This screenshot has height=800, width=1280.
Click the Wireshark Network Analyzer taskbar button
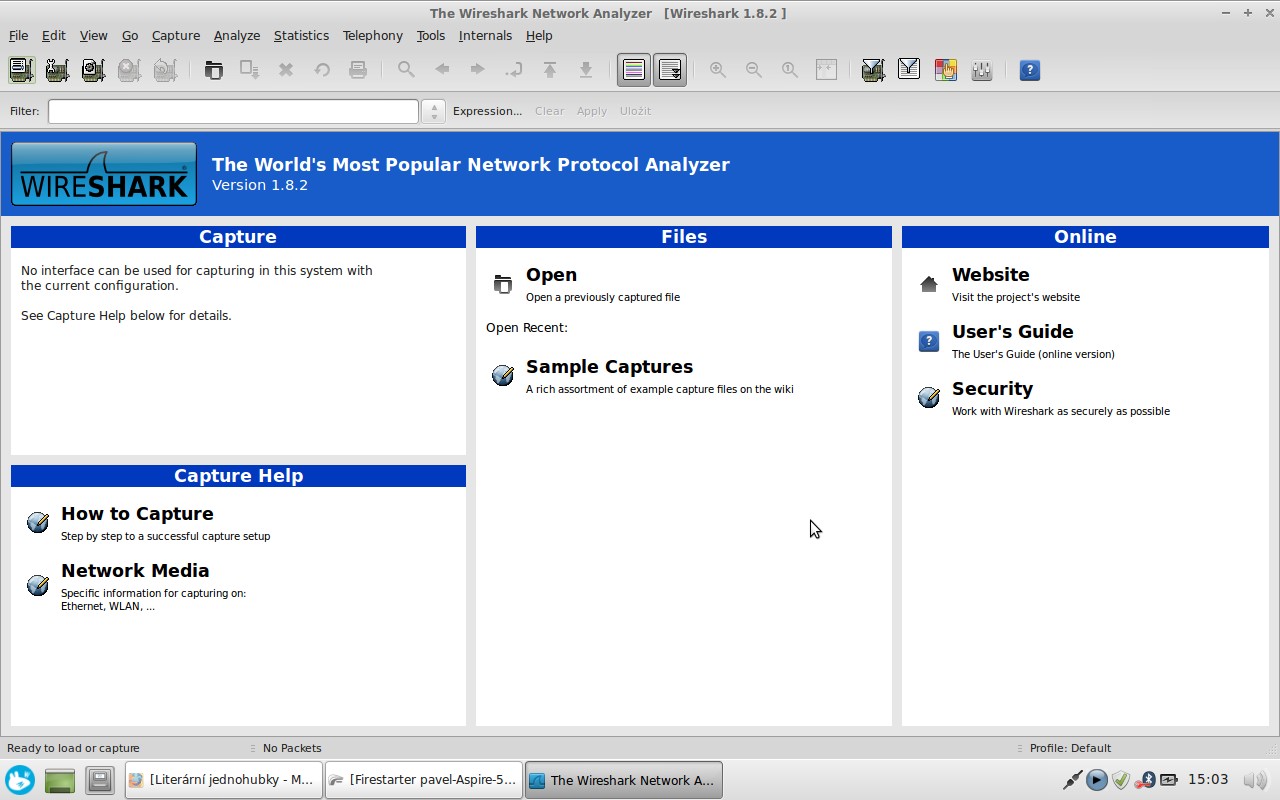pyautogui.click(x=624, y=780)
